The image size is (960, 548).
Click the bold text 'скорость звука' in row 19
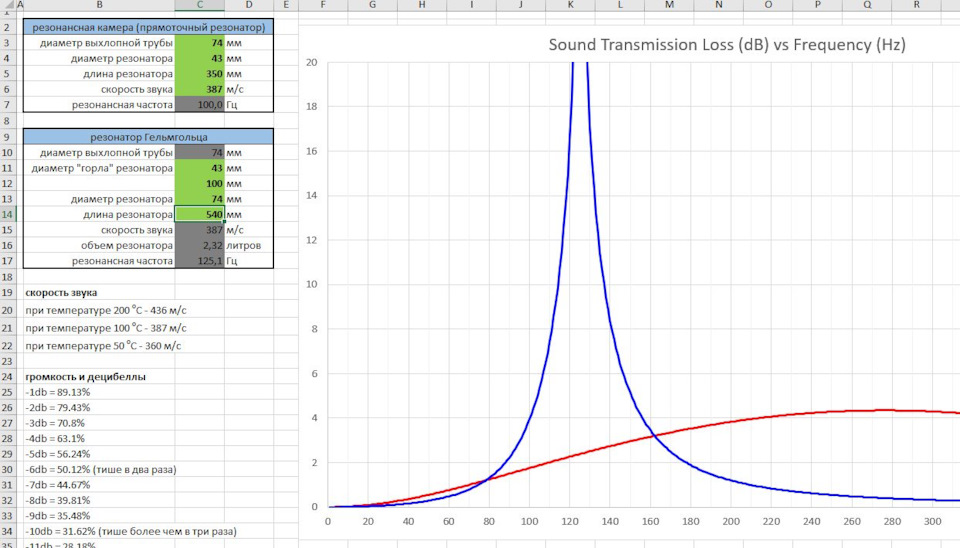click(x=61, y=293)
